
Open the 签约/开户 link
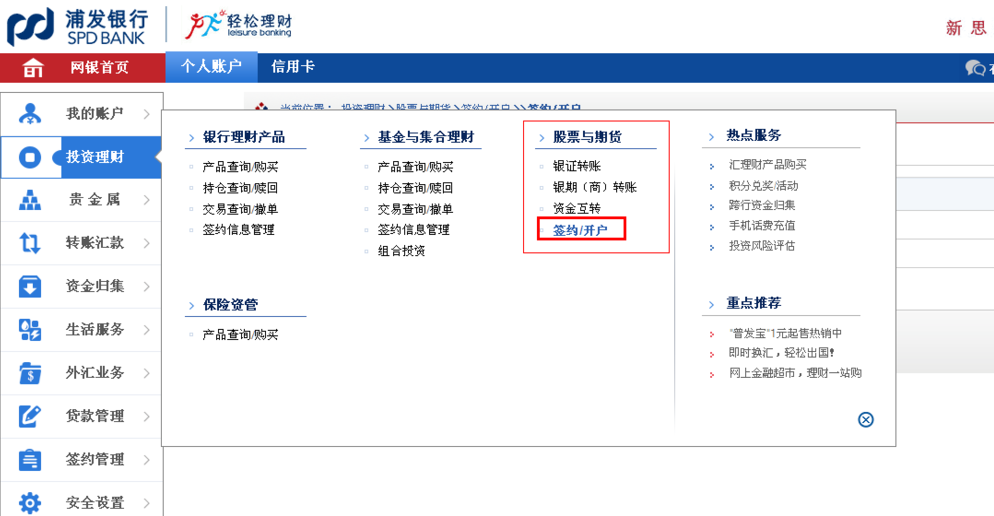click(x=580, y=230)
